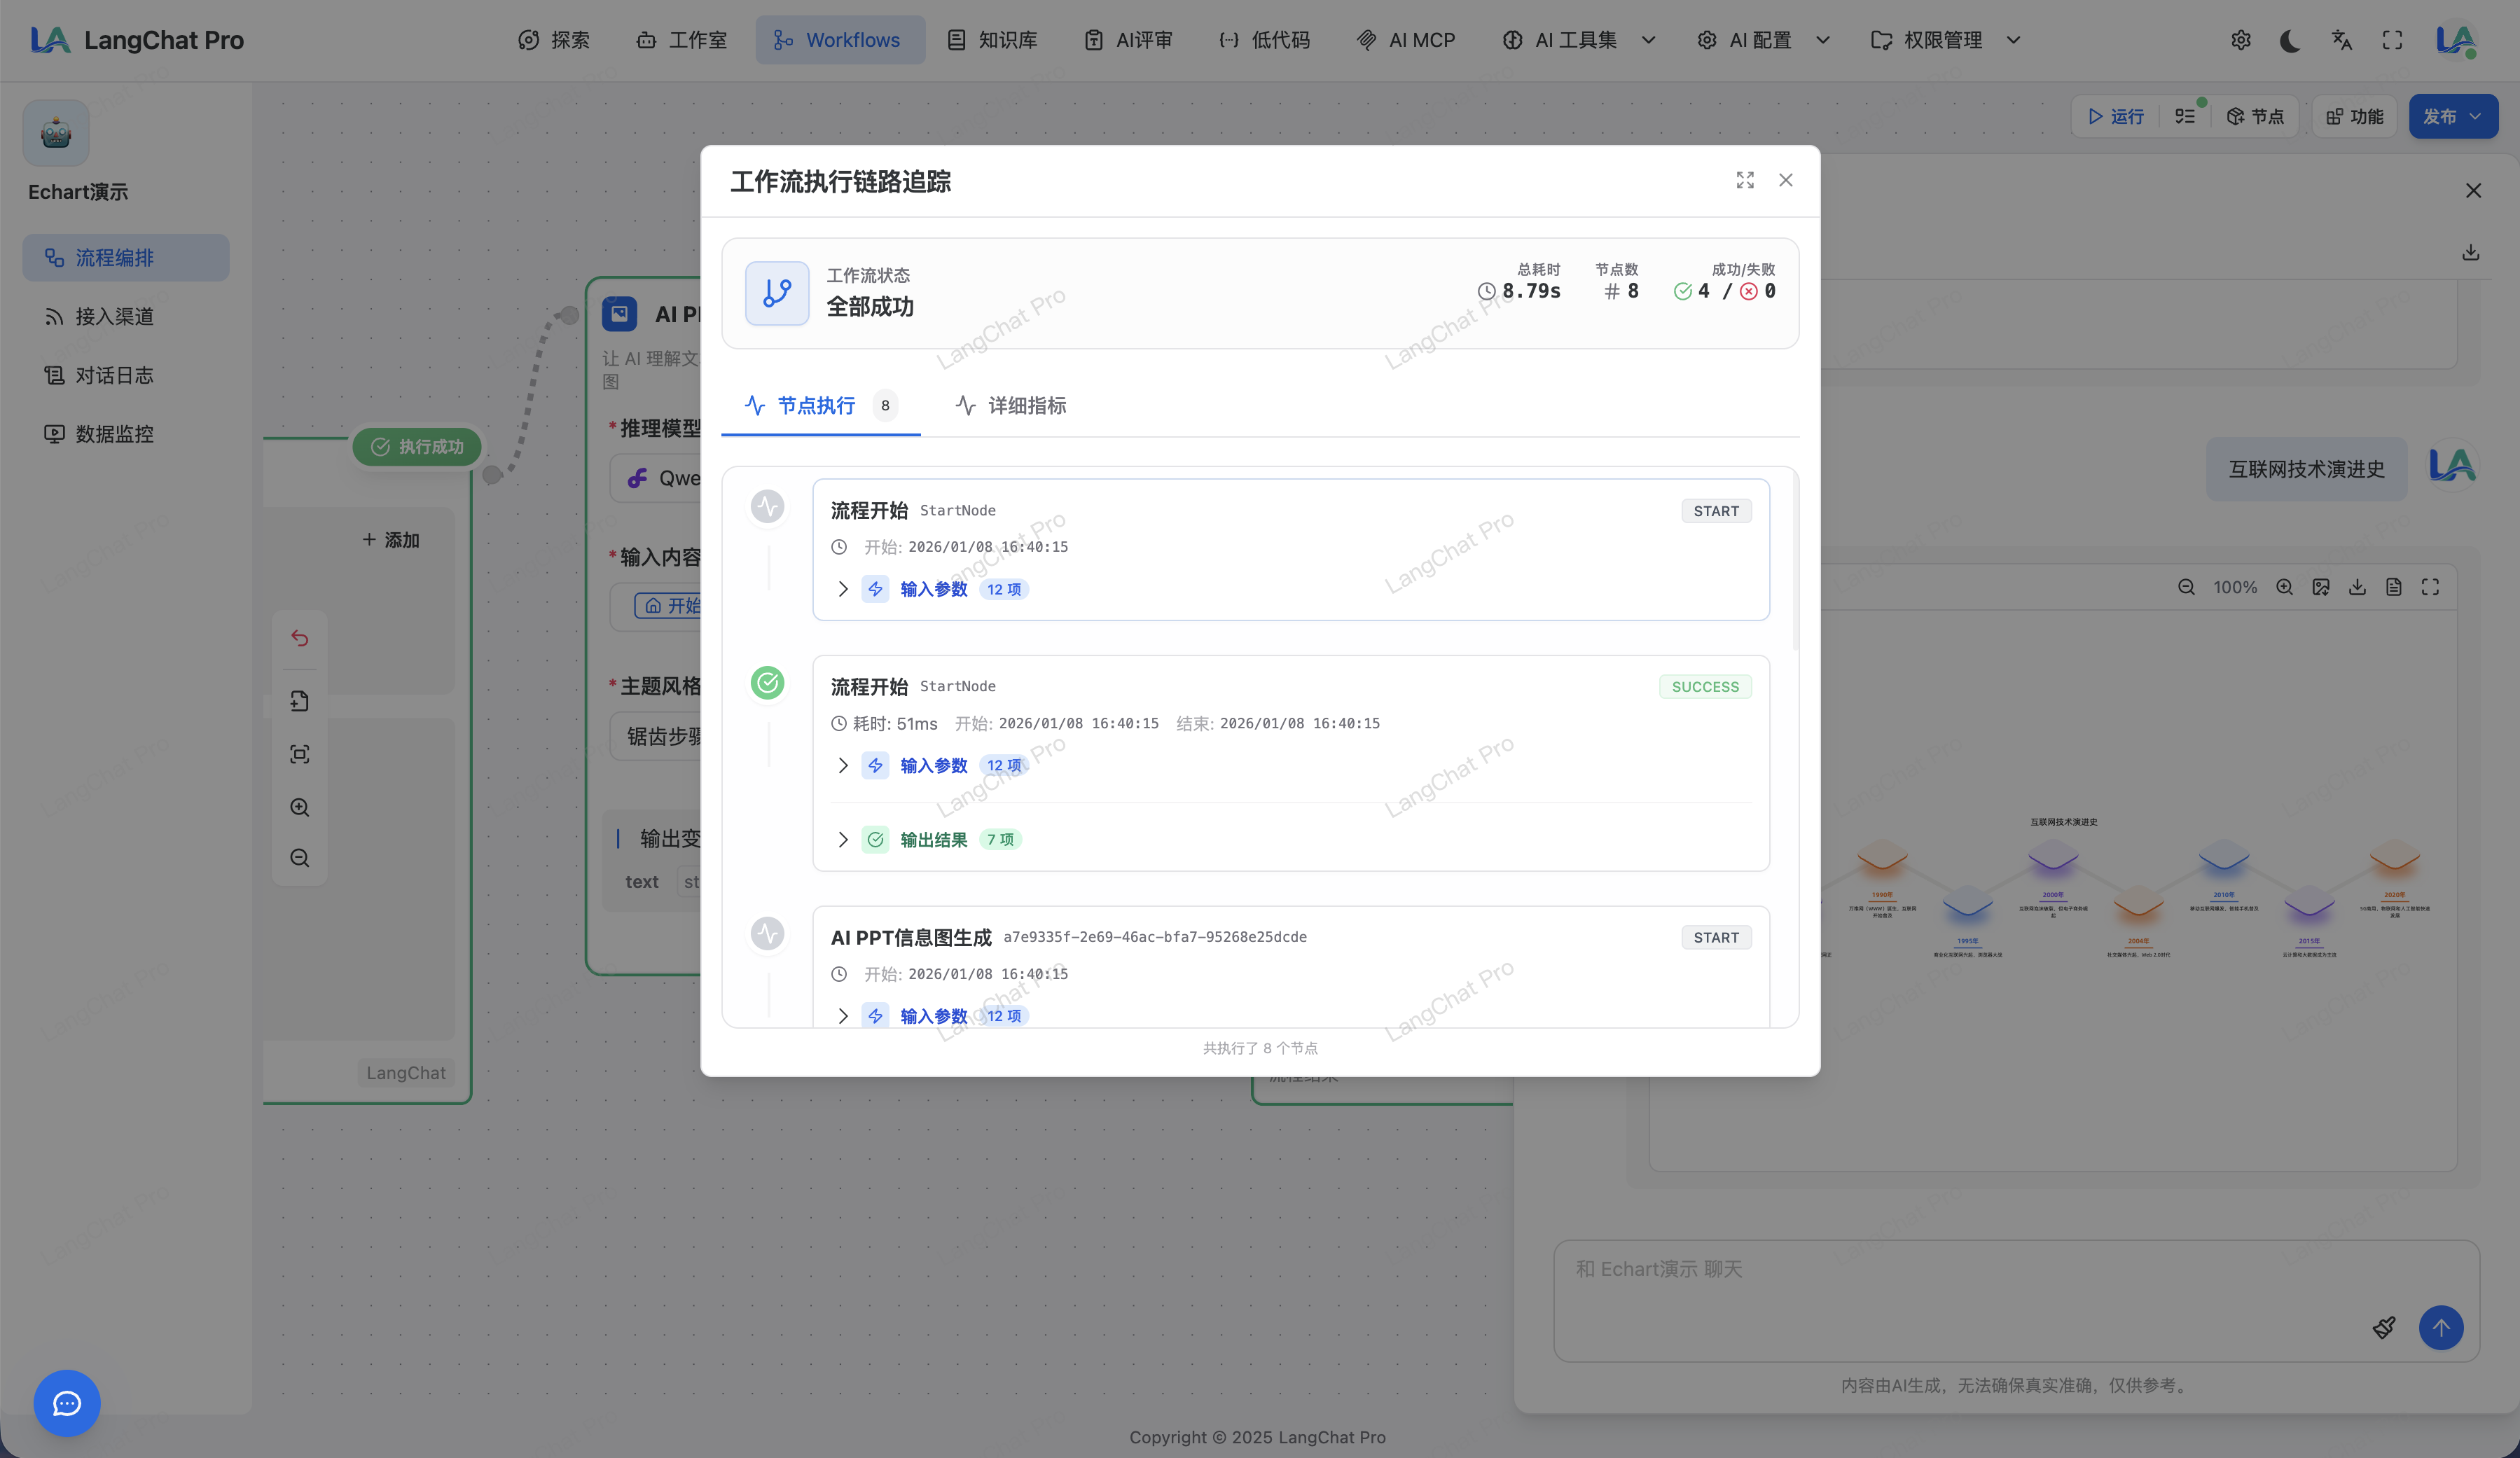Click the clear-chat broom icon
Image resolution: width=2520 pixels, height=1458 pixels.
point(2384,1327)
